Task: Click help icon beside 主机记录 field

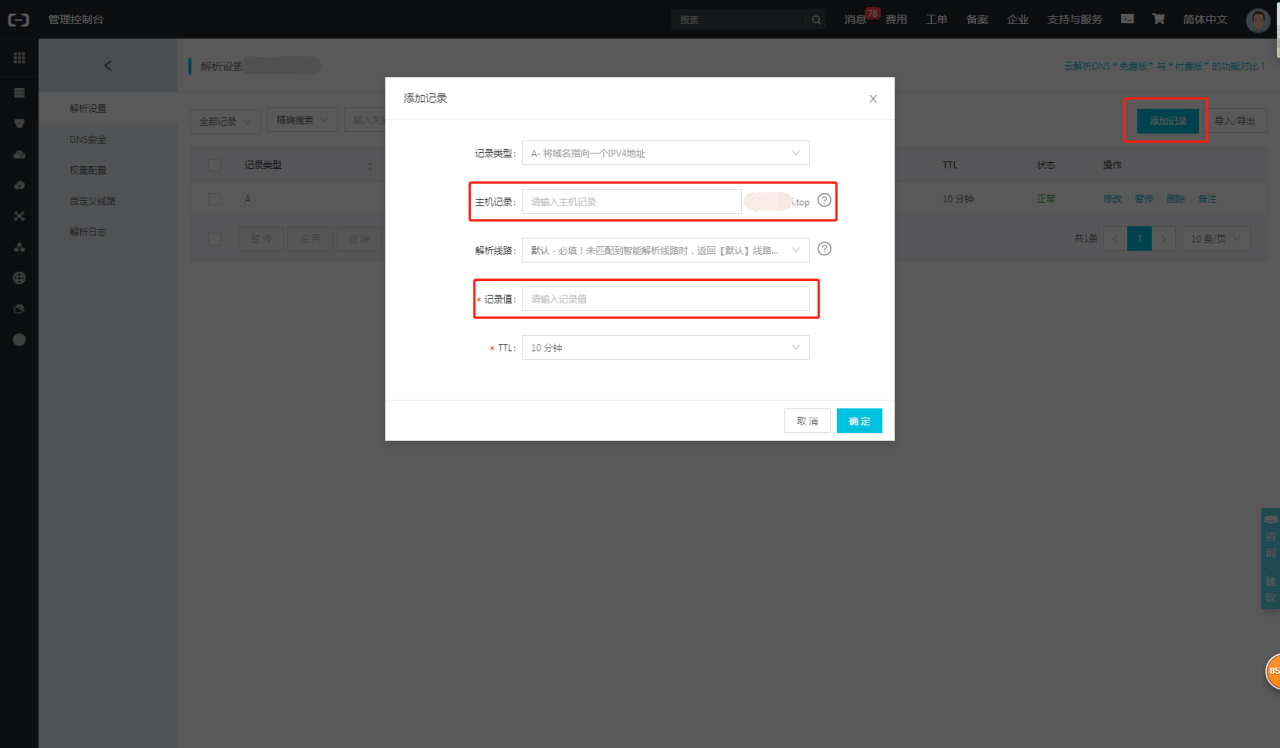Action: (824, 200)
